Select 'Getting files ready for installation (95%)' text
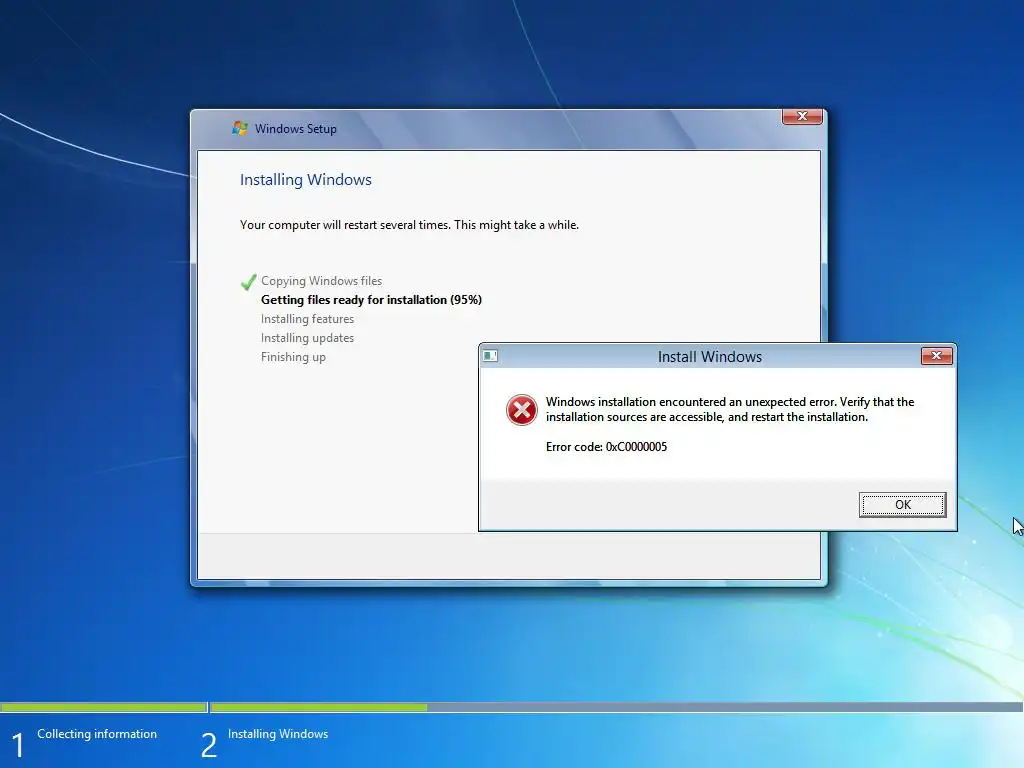The width and height of the screenshot is (1024, 768). coord(371,300)
